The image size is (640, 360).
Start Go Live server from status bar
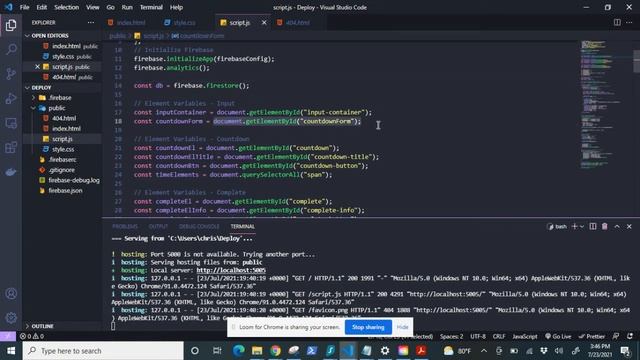(x=558, y=336)
